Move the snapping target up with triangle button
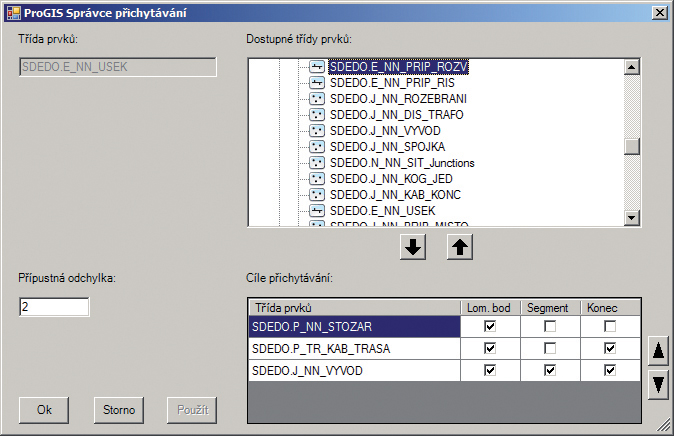The width and height of the screenshot is (674, 436). tap(656, 350)
